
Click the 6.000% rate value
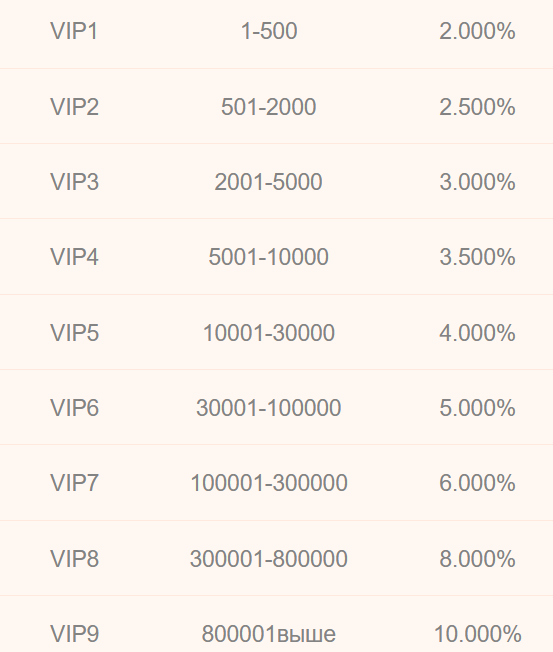click(477, 483)
